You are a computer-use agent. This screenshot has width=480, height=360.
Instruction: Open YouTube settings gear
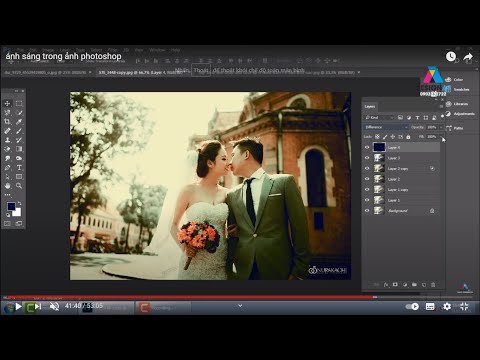pos(447,306)
